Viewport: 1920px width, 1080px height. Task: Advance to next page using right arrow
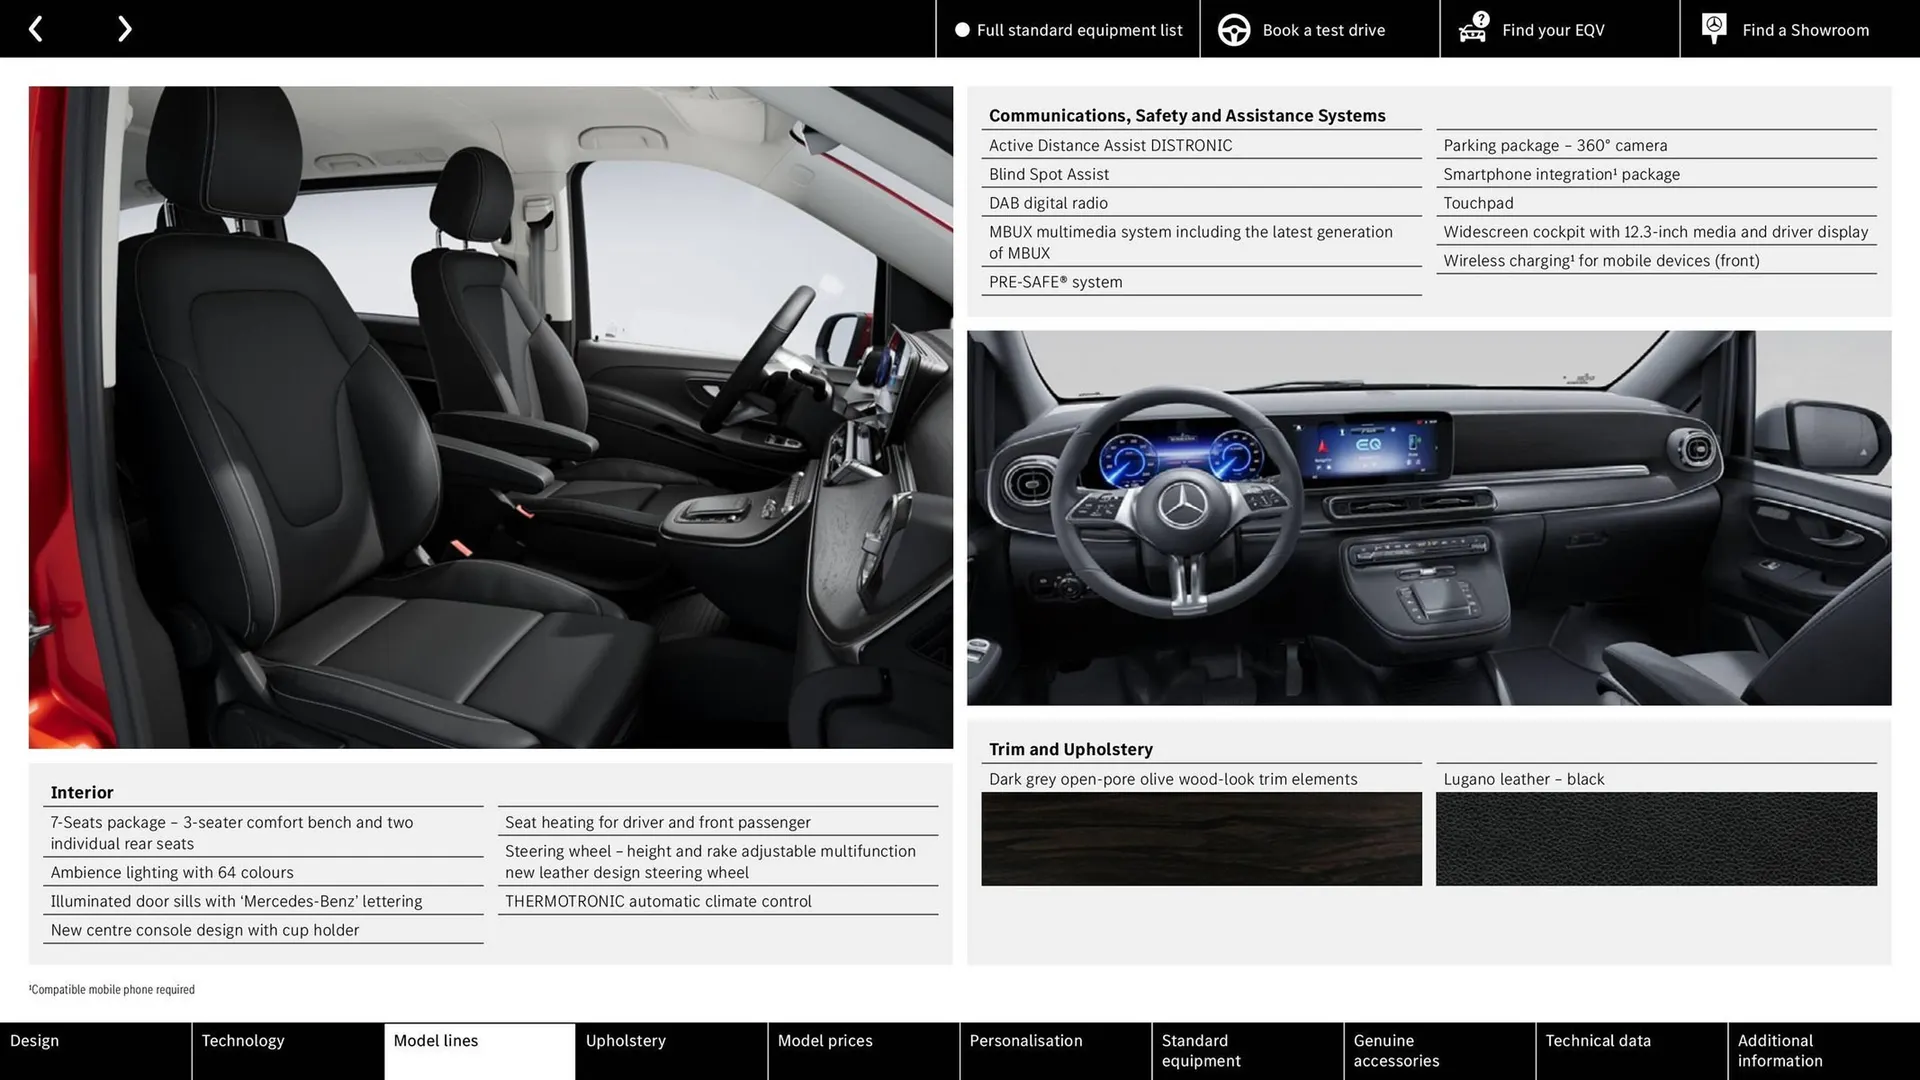(124, 28)
